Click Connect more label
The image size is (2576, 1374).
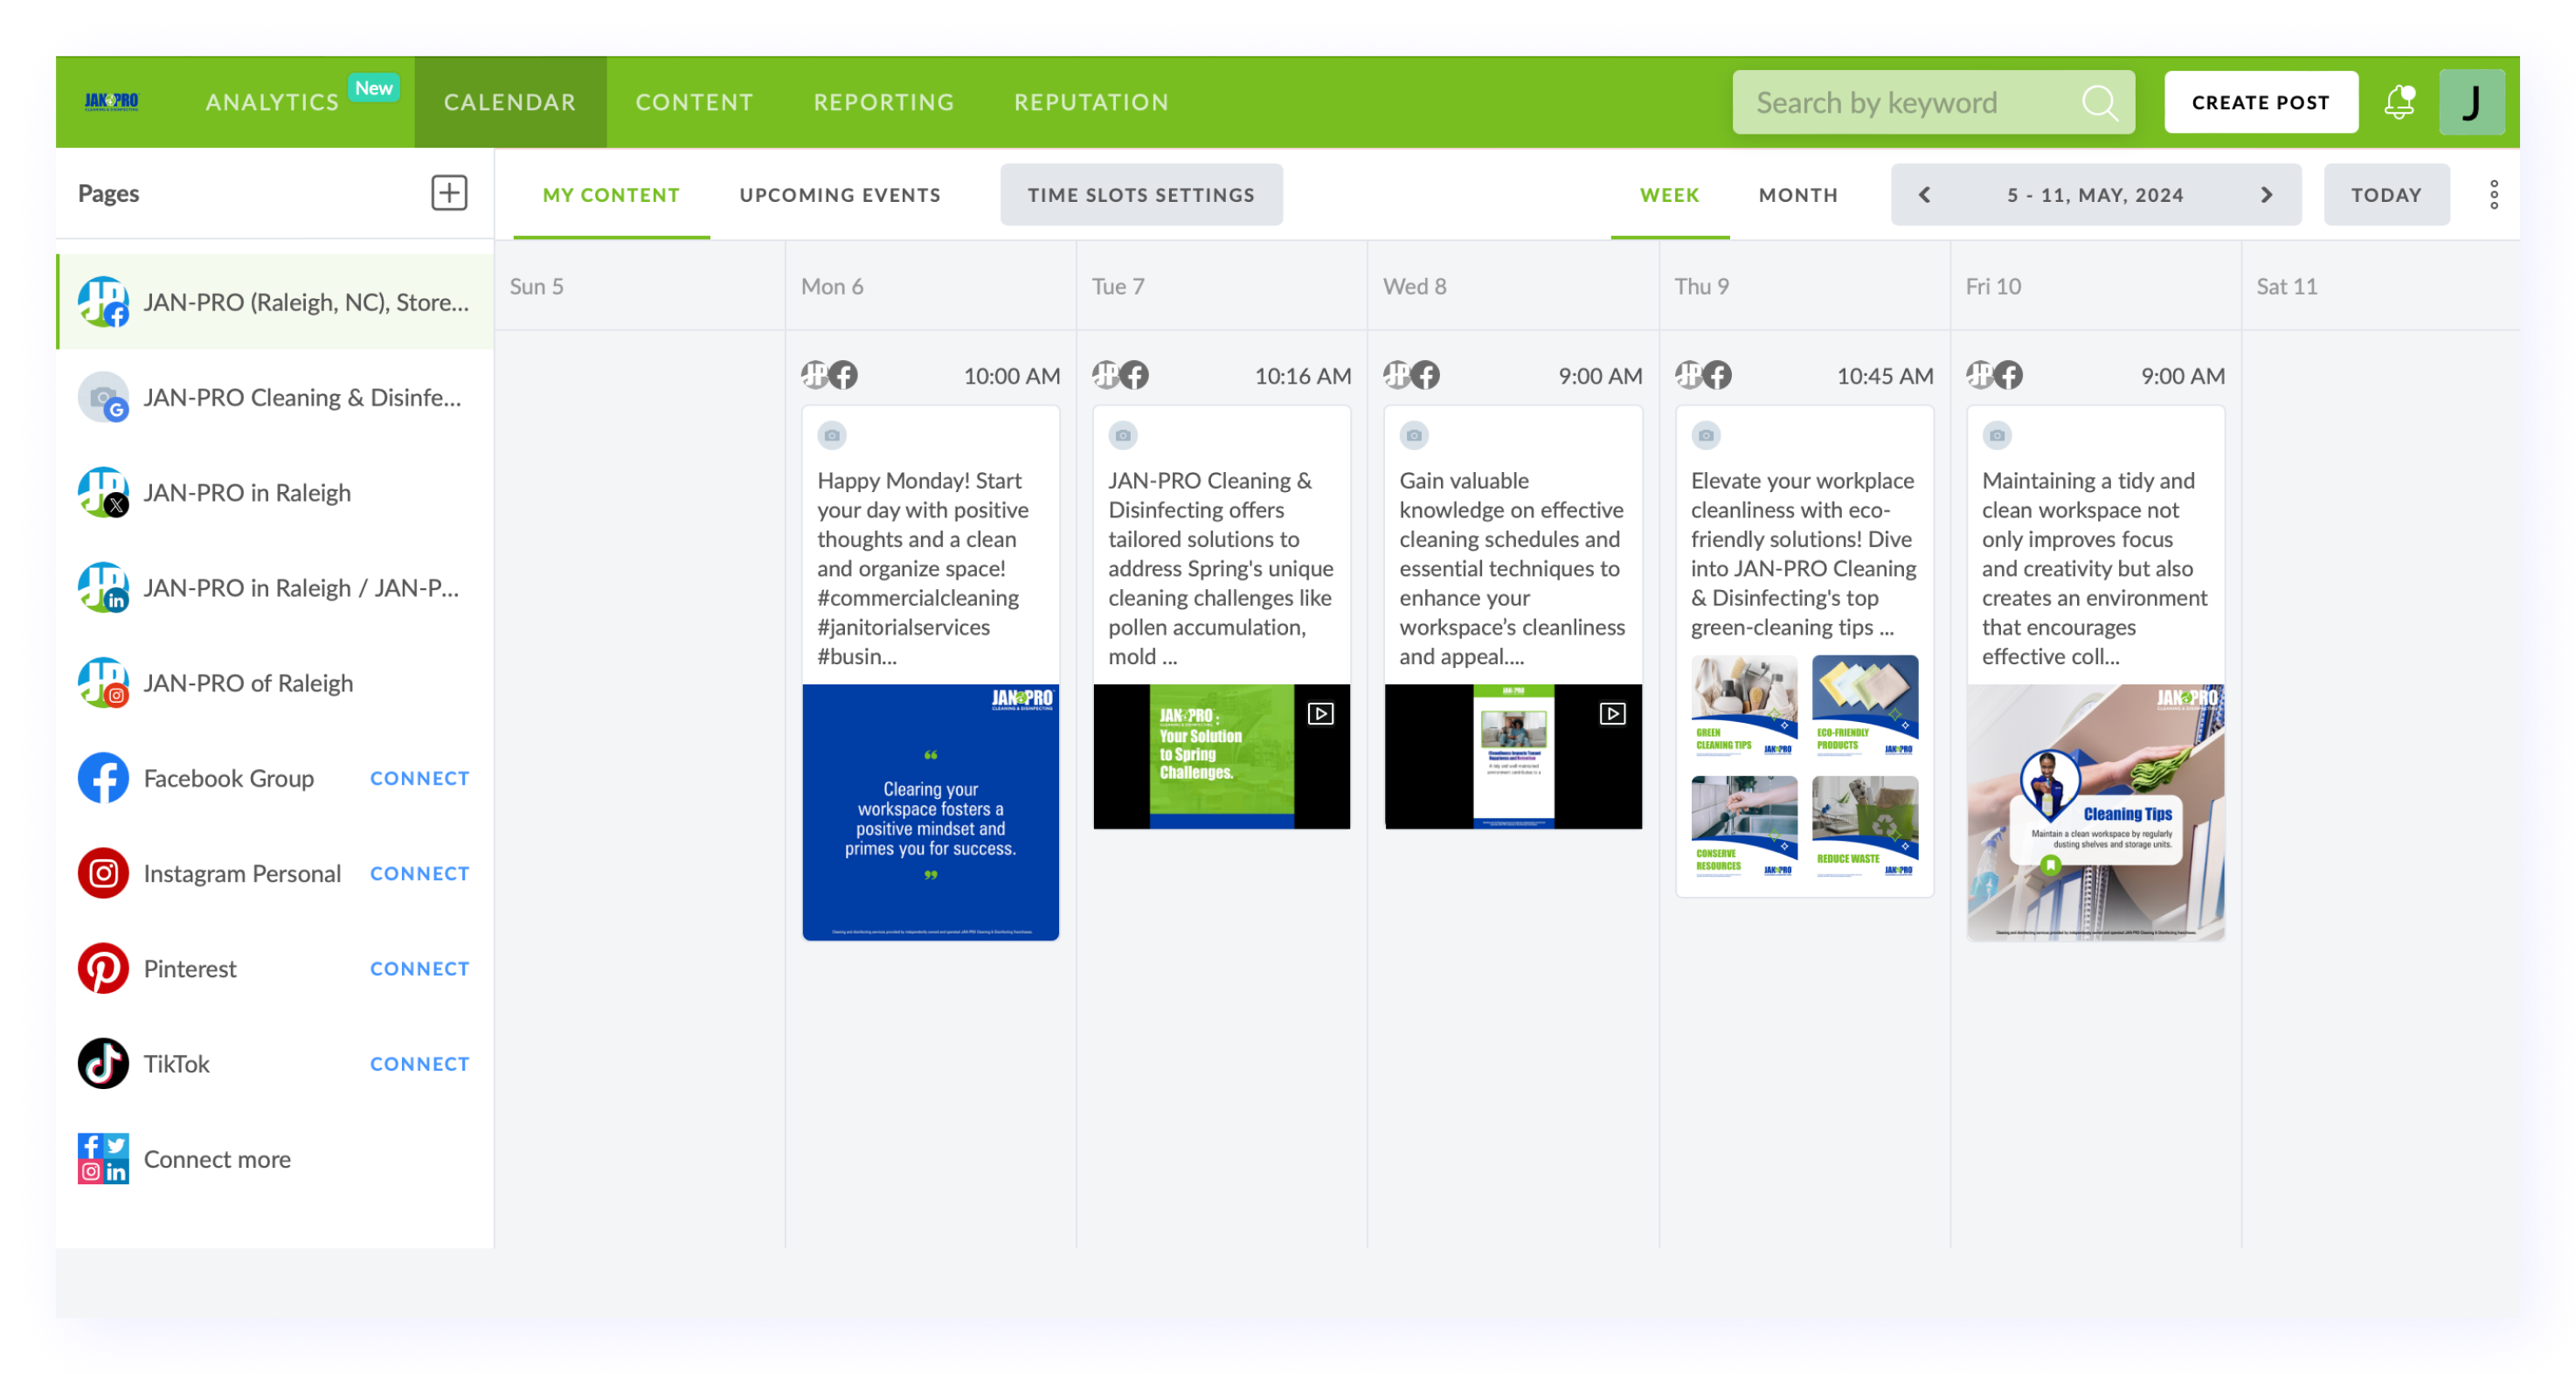pos(217,1158)
